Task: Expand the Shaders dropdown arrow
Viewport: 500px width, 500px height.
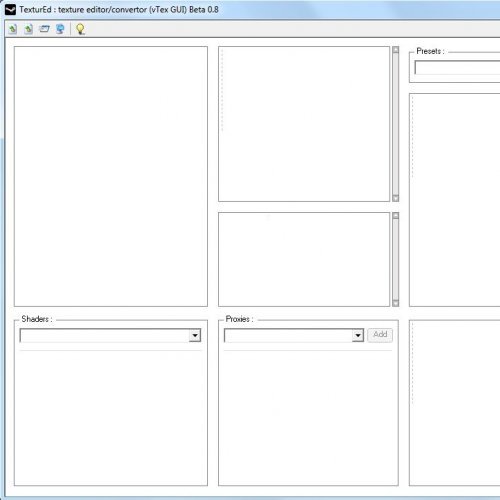Action: pos(195,335)
